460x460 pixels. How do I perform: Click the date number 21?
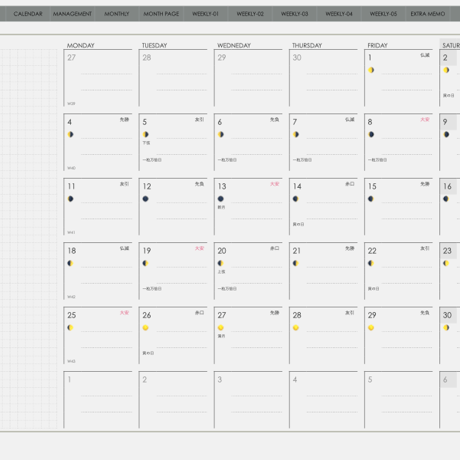(x=297, y=251)
